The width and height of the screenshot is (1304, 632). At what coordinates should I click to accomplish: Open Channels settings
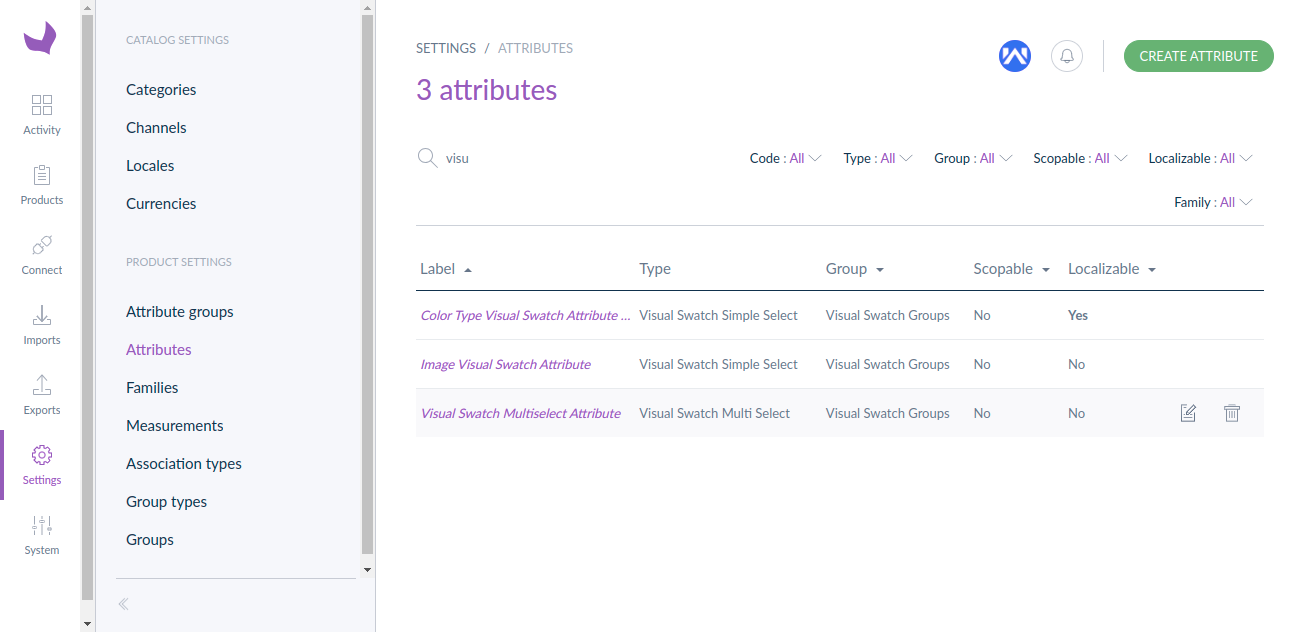[x=156, y=128]
